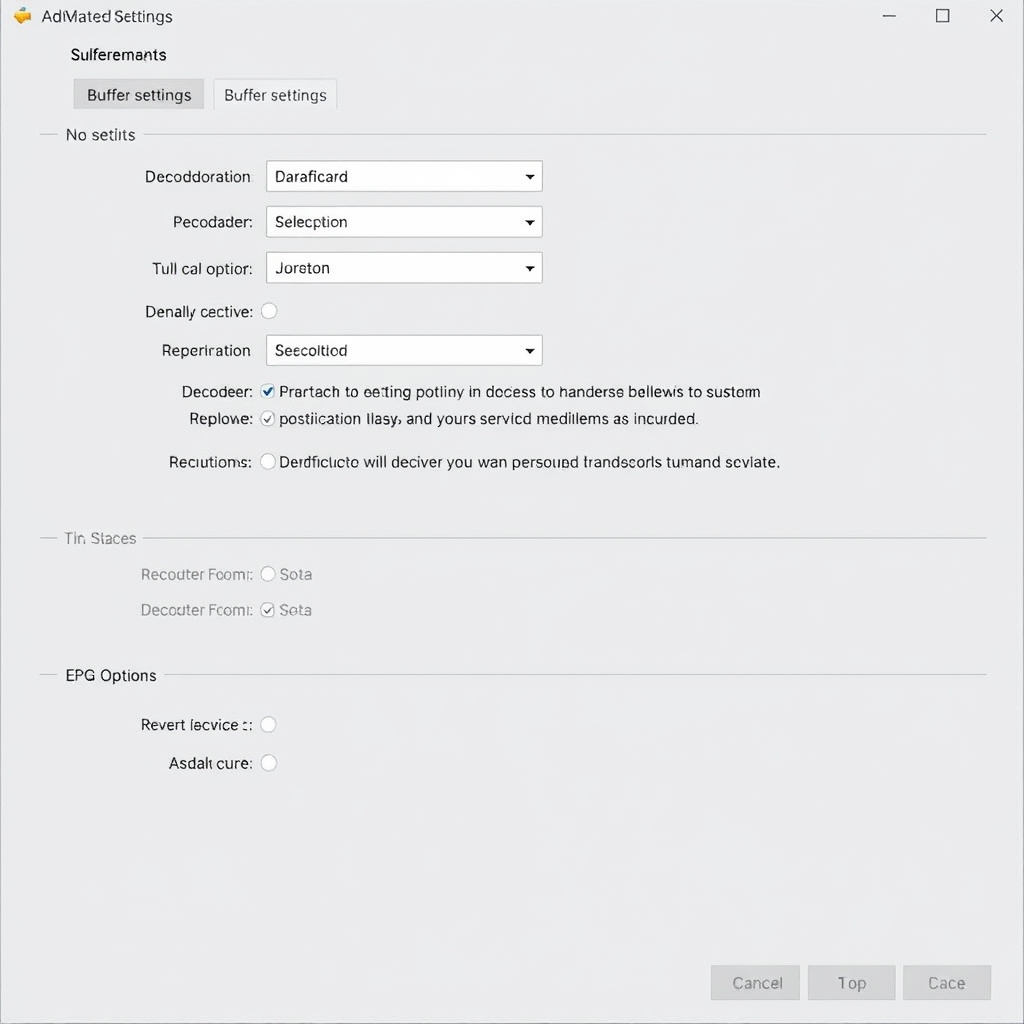Open the Decoddoration dropdown showing Daraficard
Screen dimensions: 1024x1024
coord(404,176)
